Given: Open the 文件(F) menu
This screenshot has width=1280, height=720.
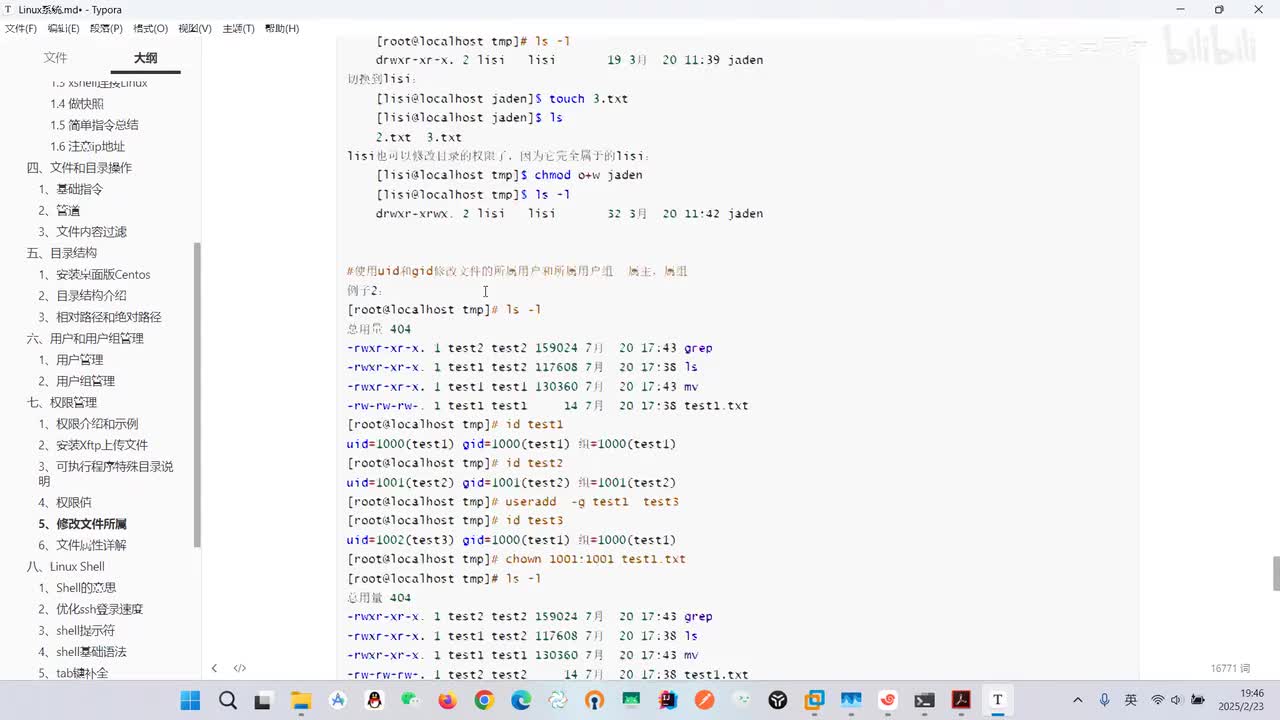Looking at the screenshot, I should tap(21, 29).
